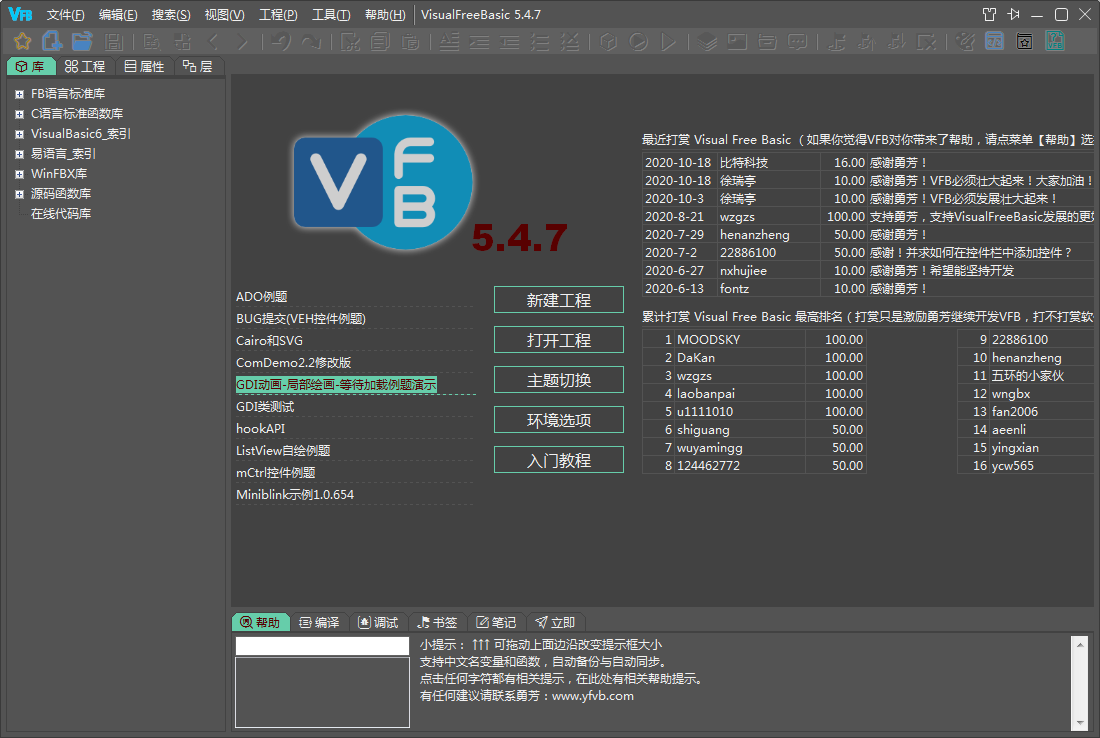Click the open folder toolbar icon
Image resolution: width=1100 pixels, height=738 pixels.
point(82,42)
